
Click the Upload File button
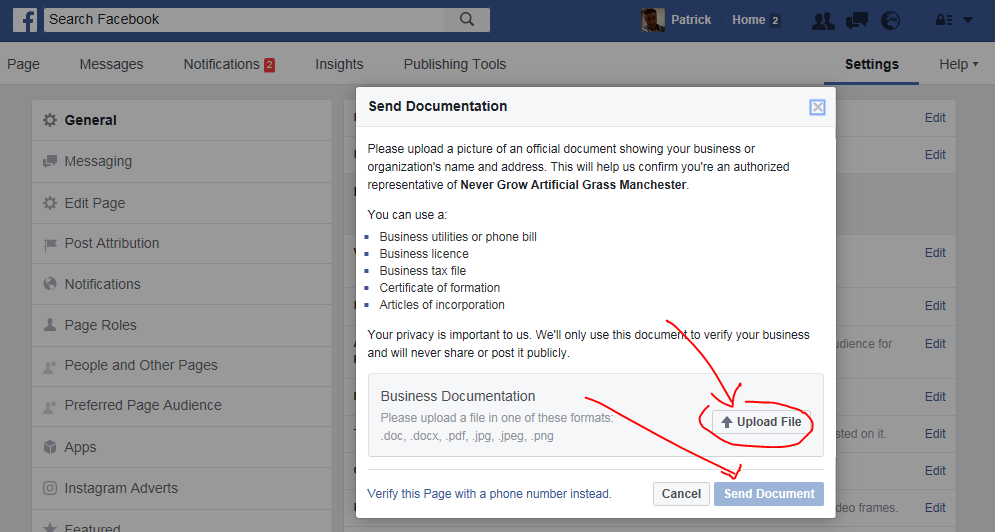[761, 422]
